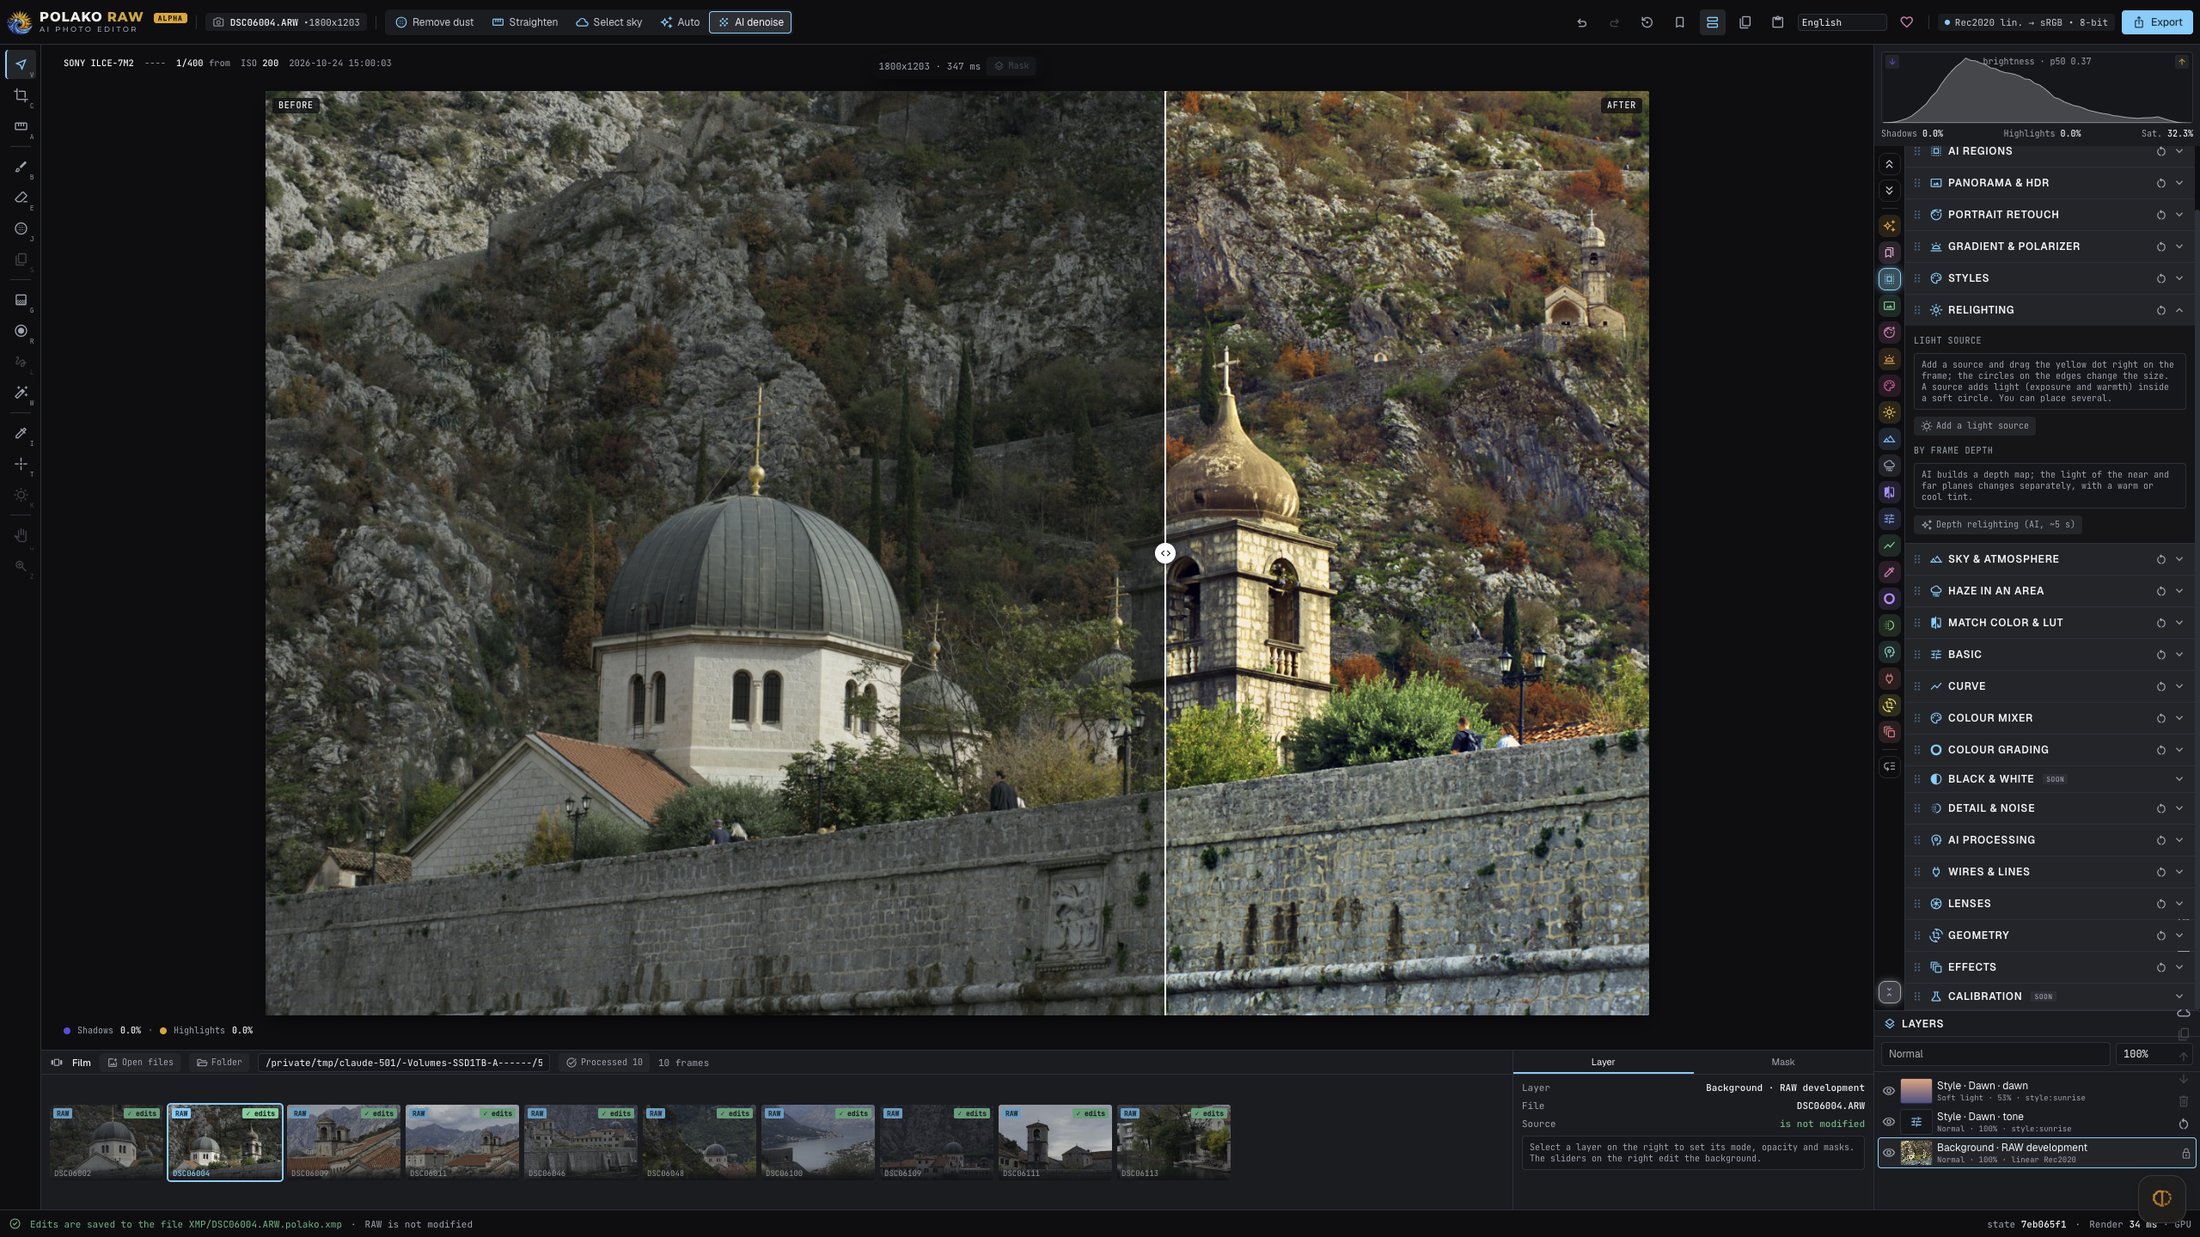The height and width of the screenshot is (1237, 2200).
Task: Switch to the Mask tab
Action: [1782, 1062]
